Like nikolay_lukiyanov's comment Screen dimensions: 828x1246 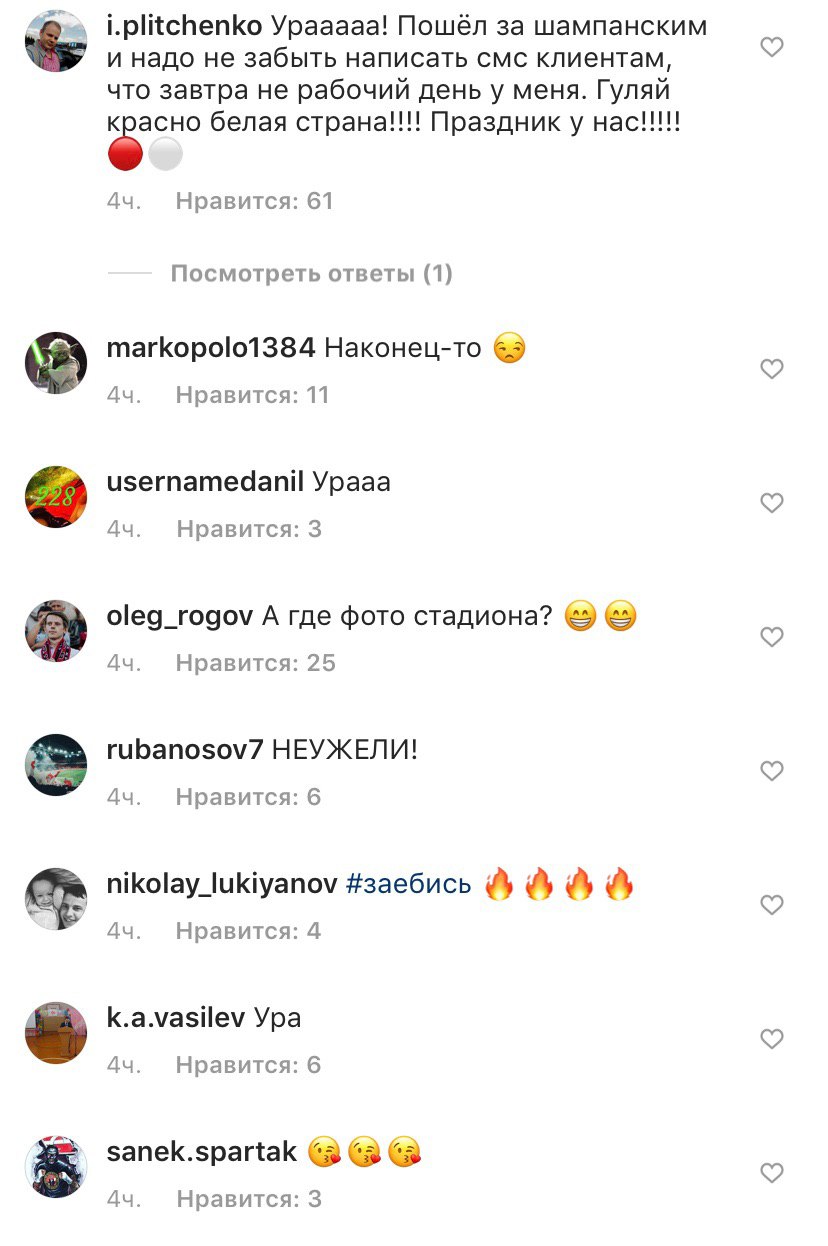pos(771,905)
